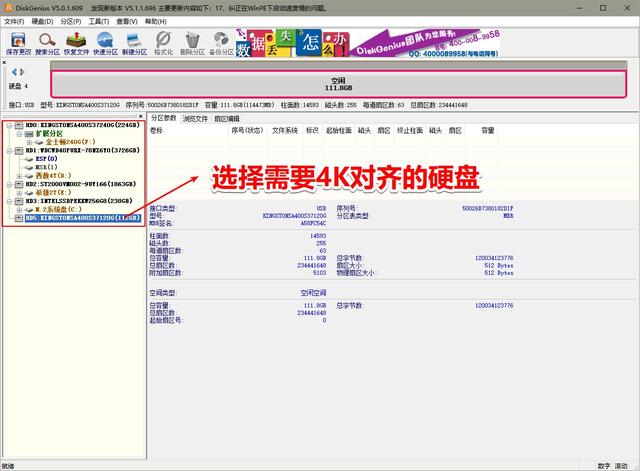Select the MSR(1) partition
Viewport: 640px width, 471px height.
(x=47, y=167)
